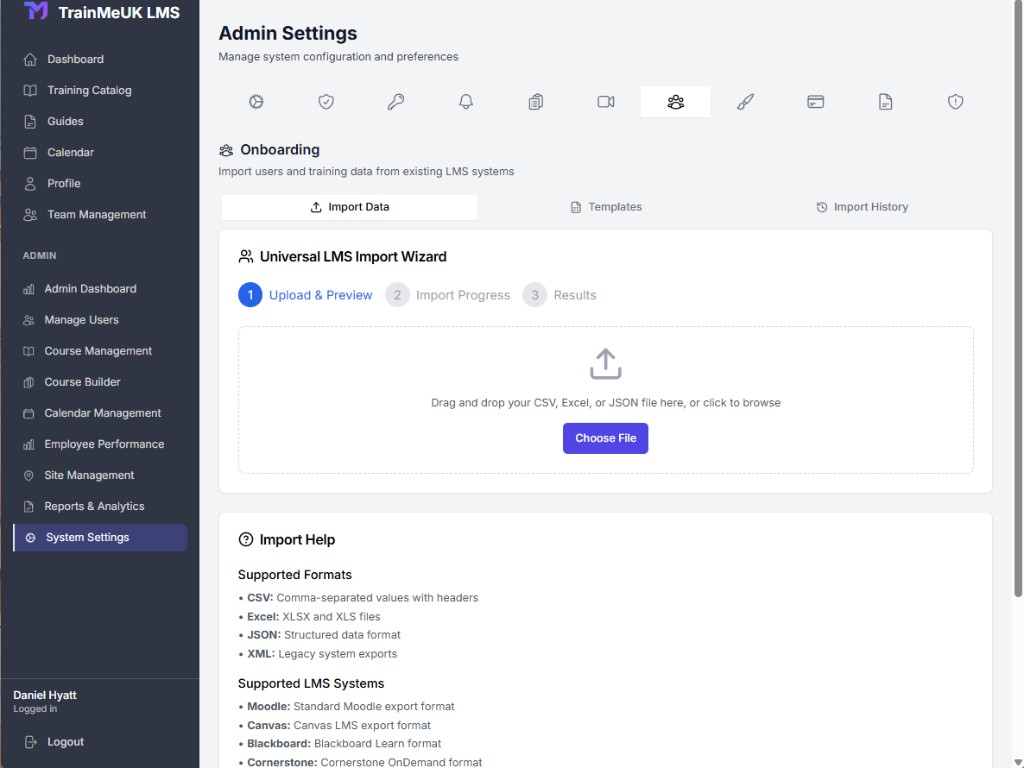This screenshot has width=1024, height=768.
Task: Click the Universal LMS Import Wizard users icon
Action: [x=246, y=257]
